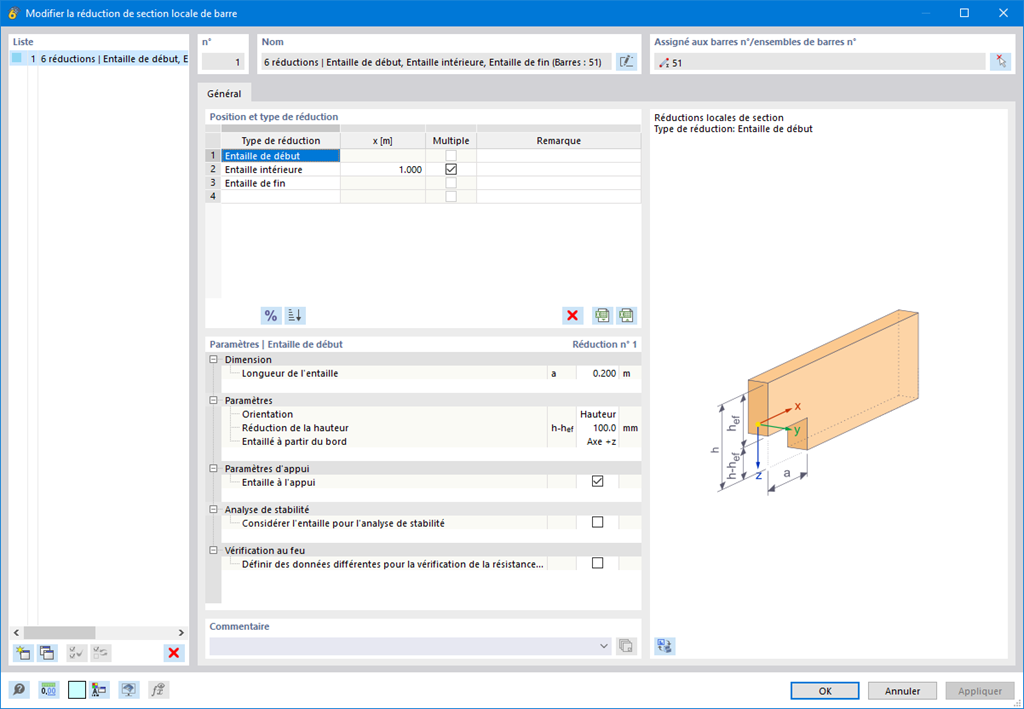This screenshot has height=709, width=1024.
Task: Collapse the Paramètres d'appui group
Action: click(x=213, y=469)
